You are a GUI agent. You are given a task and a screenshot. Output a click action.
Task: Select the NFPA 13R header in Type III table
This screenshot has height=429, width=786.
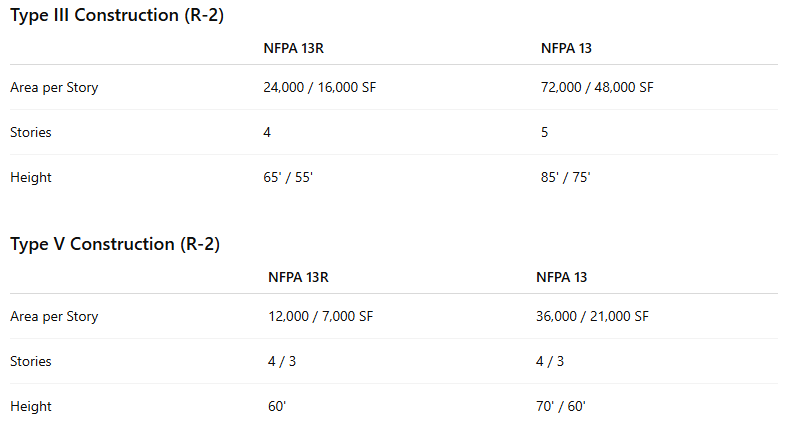[x=293, y=47]
